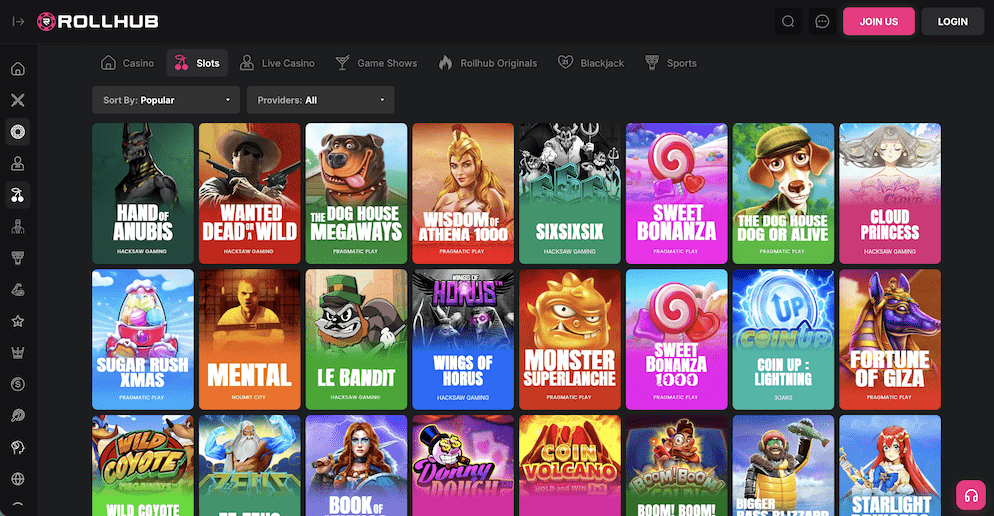Image resolution: width=994 pixels, height=516 pixels.
Task: Switch to the Casino tab
Action: [x=127, y=63]
